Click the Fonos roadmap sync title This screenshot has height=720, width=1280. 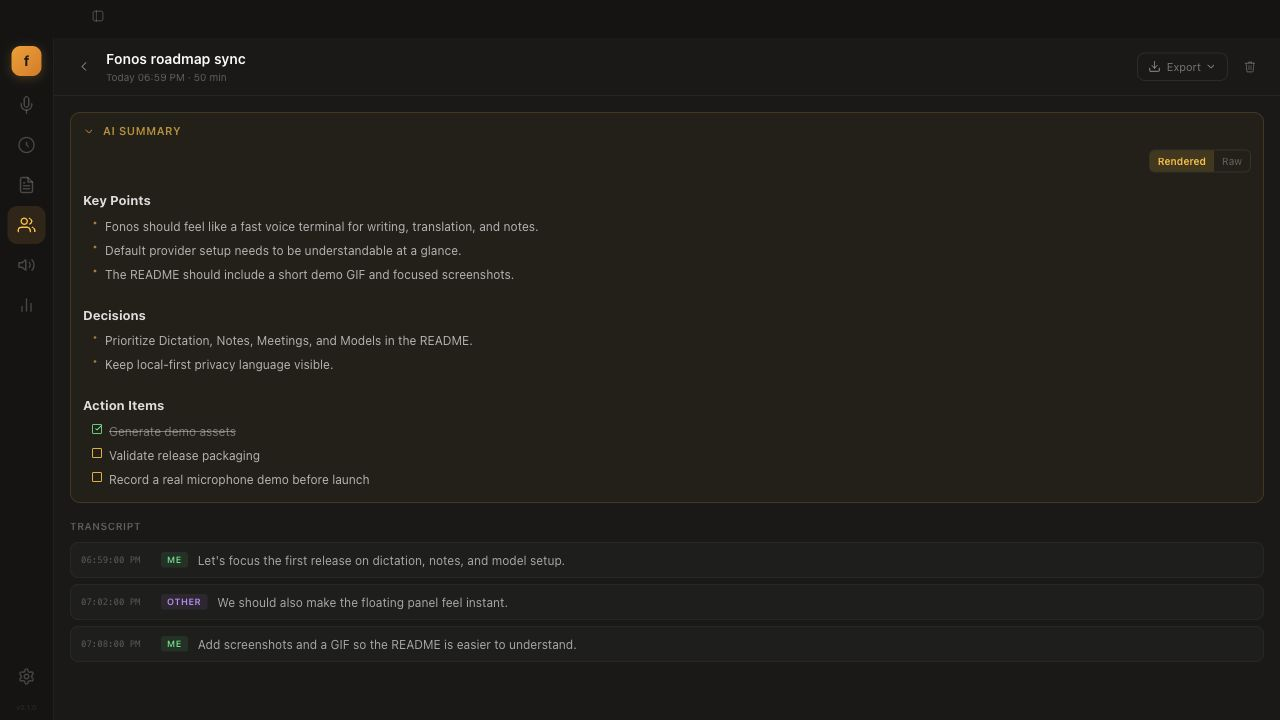tap(176, 59)
